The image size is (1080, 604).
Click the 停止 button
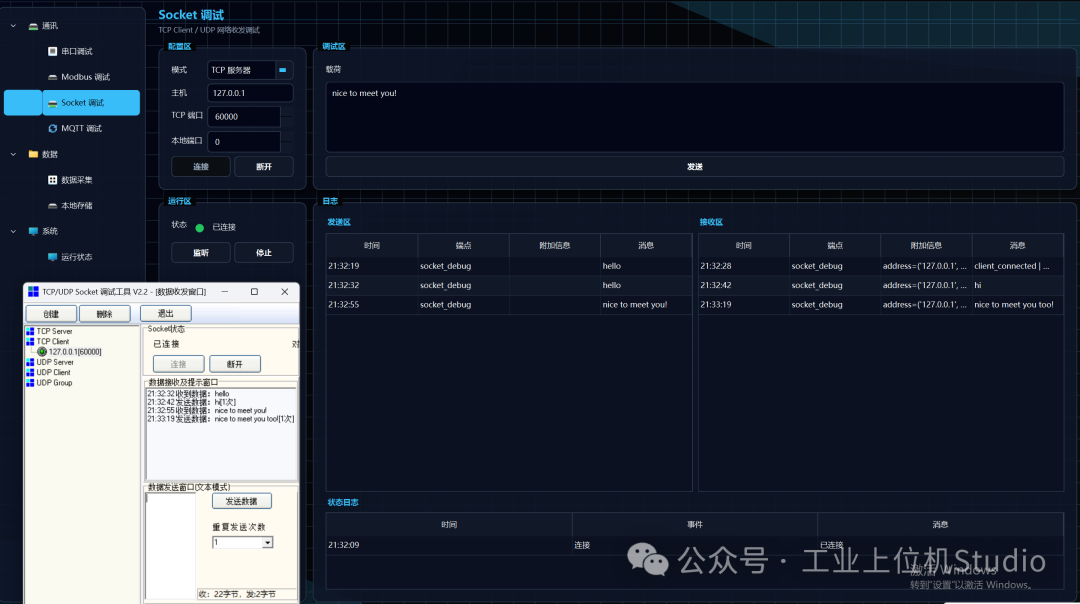[x=264, y=253]
